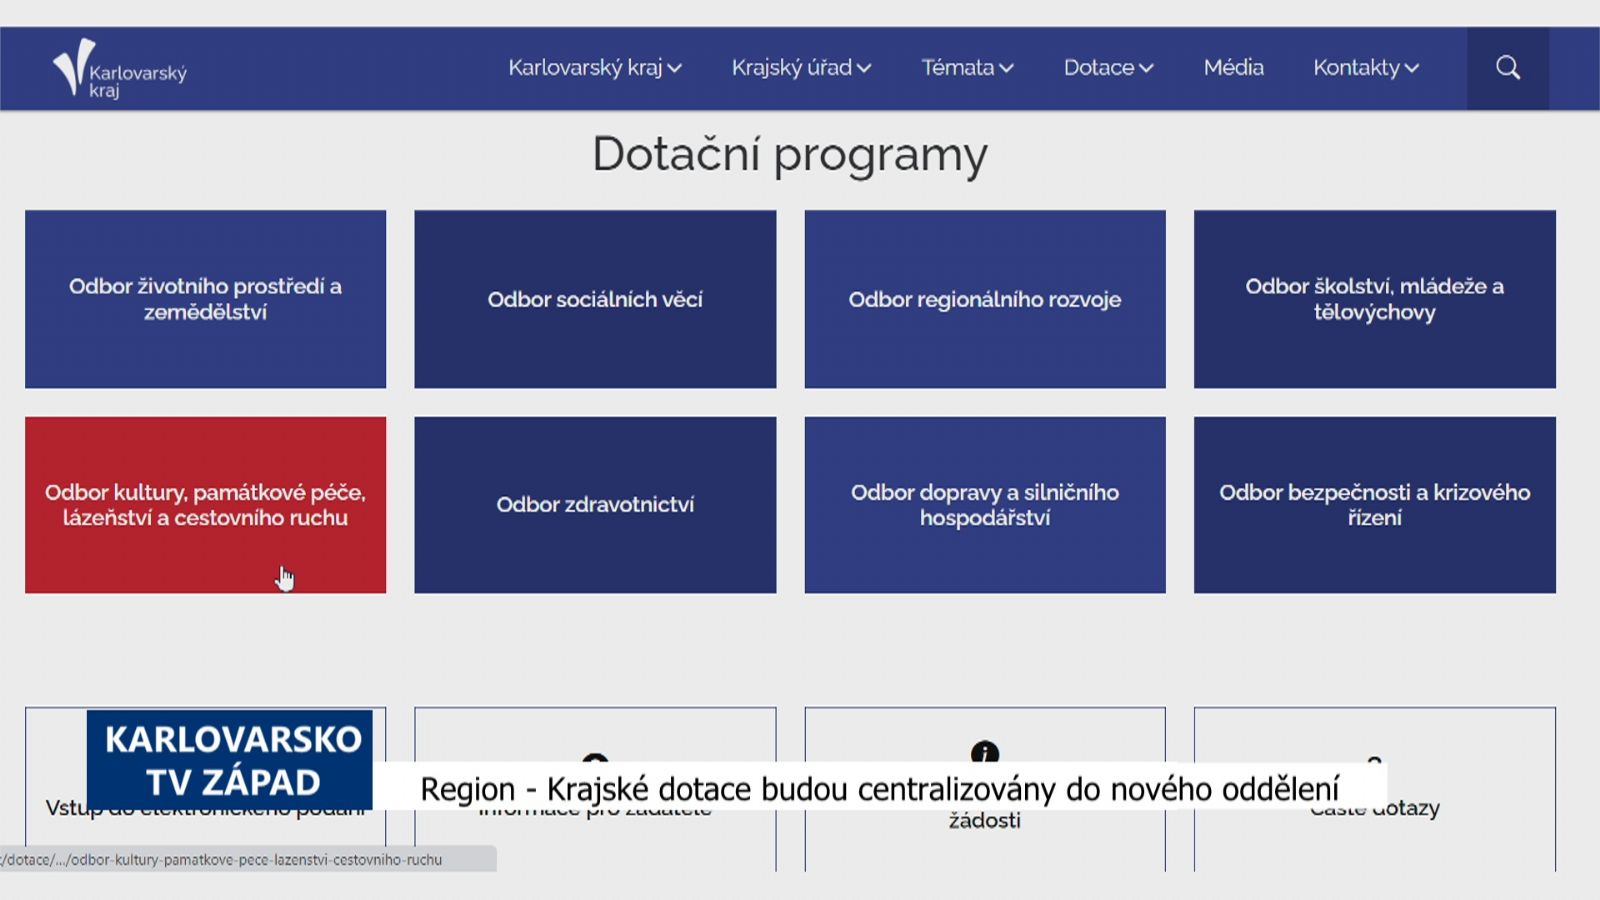Image resolution: width=1600 pixels, height=900 pixels.
Task: Open Odbor regionálního rozvoje tile
Action: tap(985, 299)
